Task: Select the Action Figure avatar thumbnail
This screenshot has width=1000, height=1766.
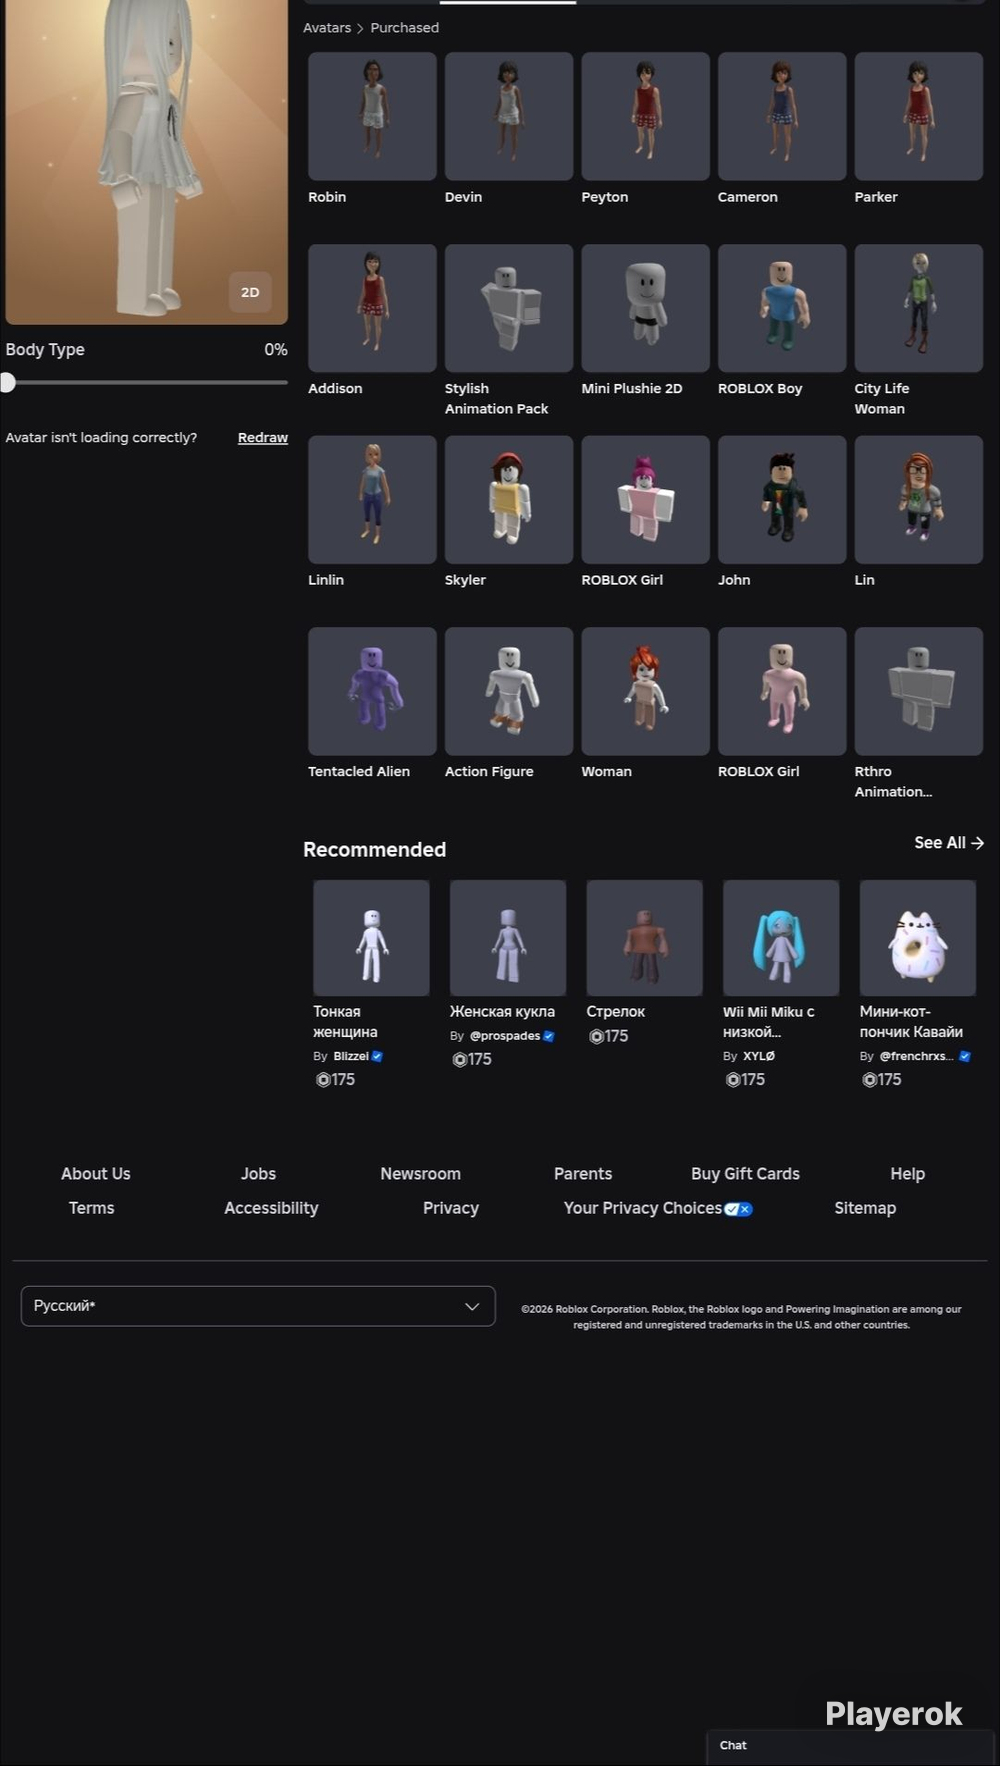Action: [x=509, y=691]
